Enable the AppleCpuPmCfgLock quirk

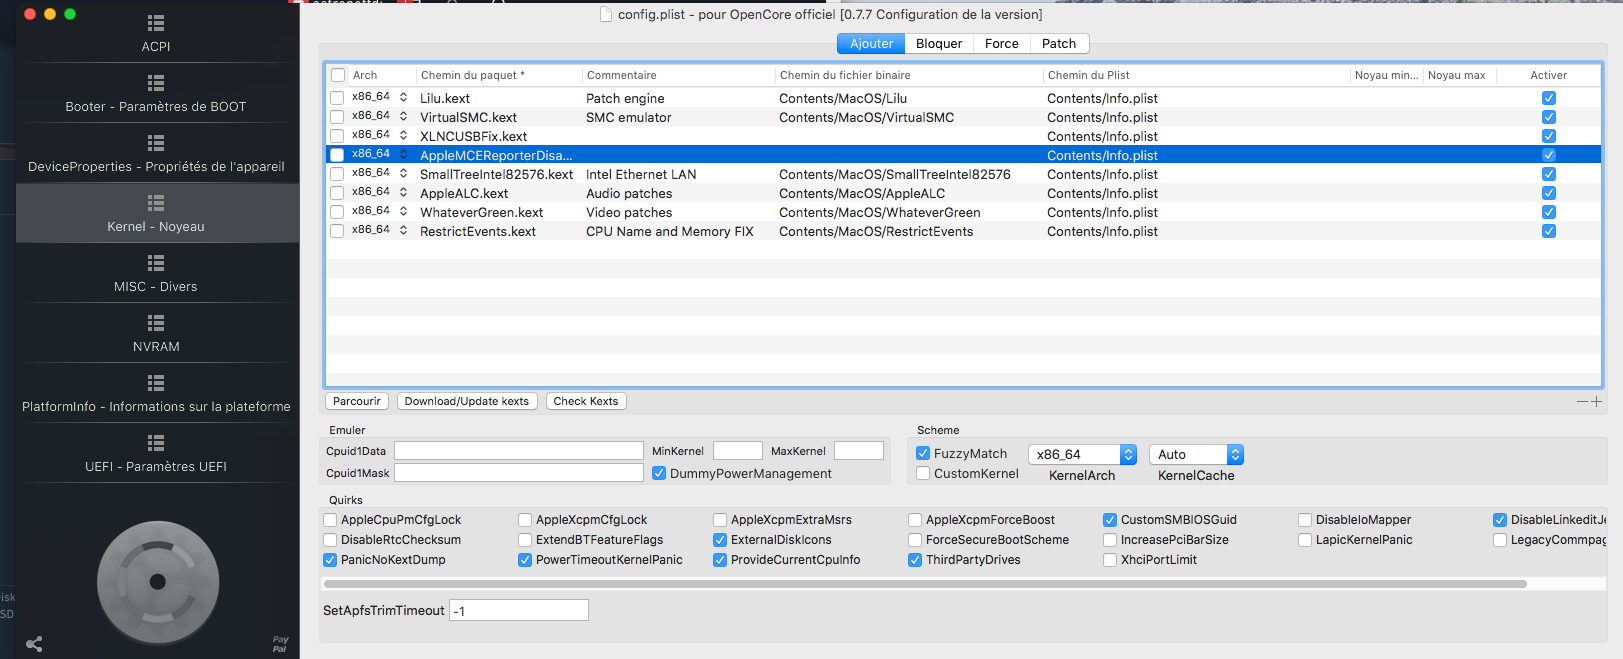331,520
